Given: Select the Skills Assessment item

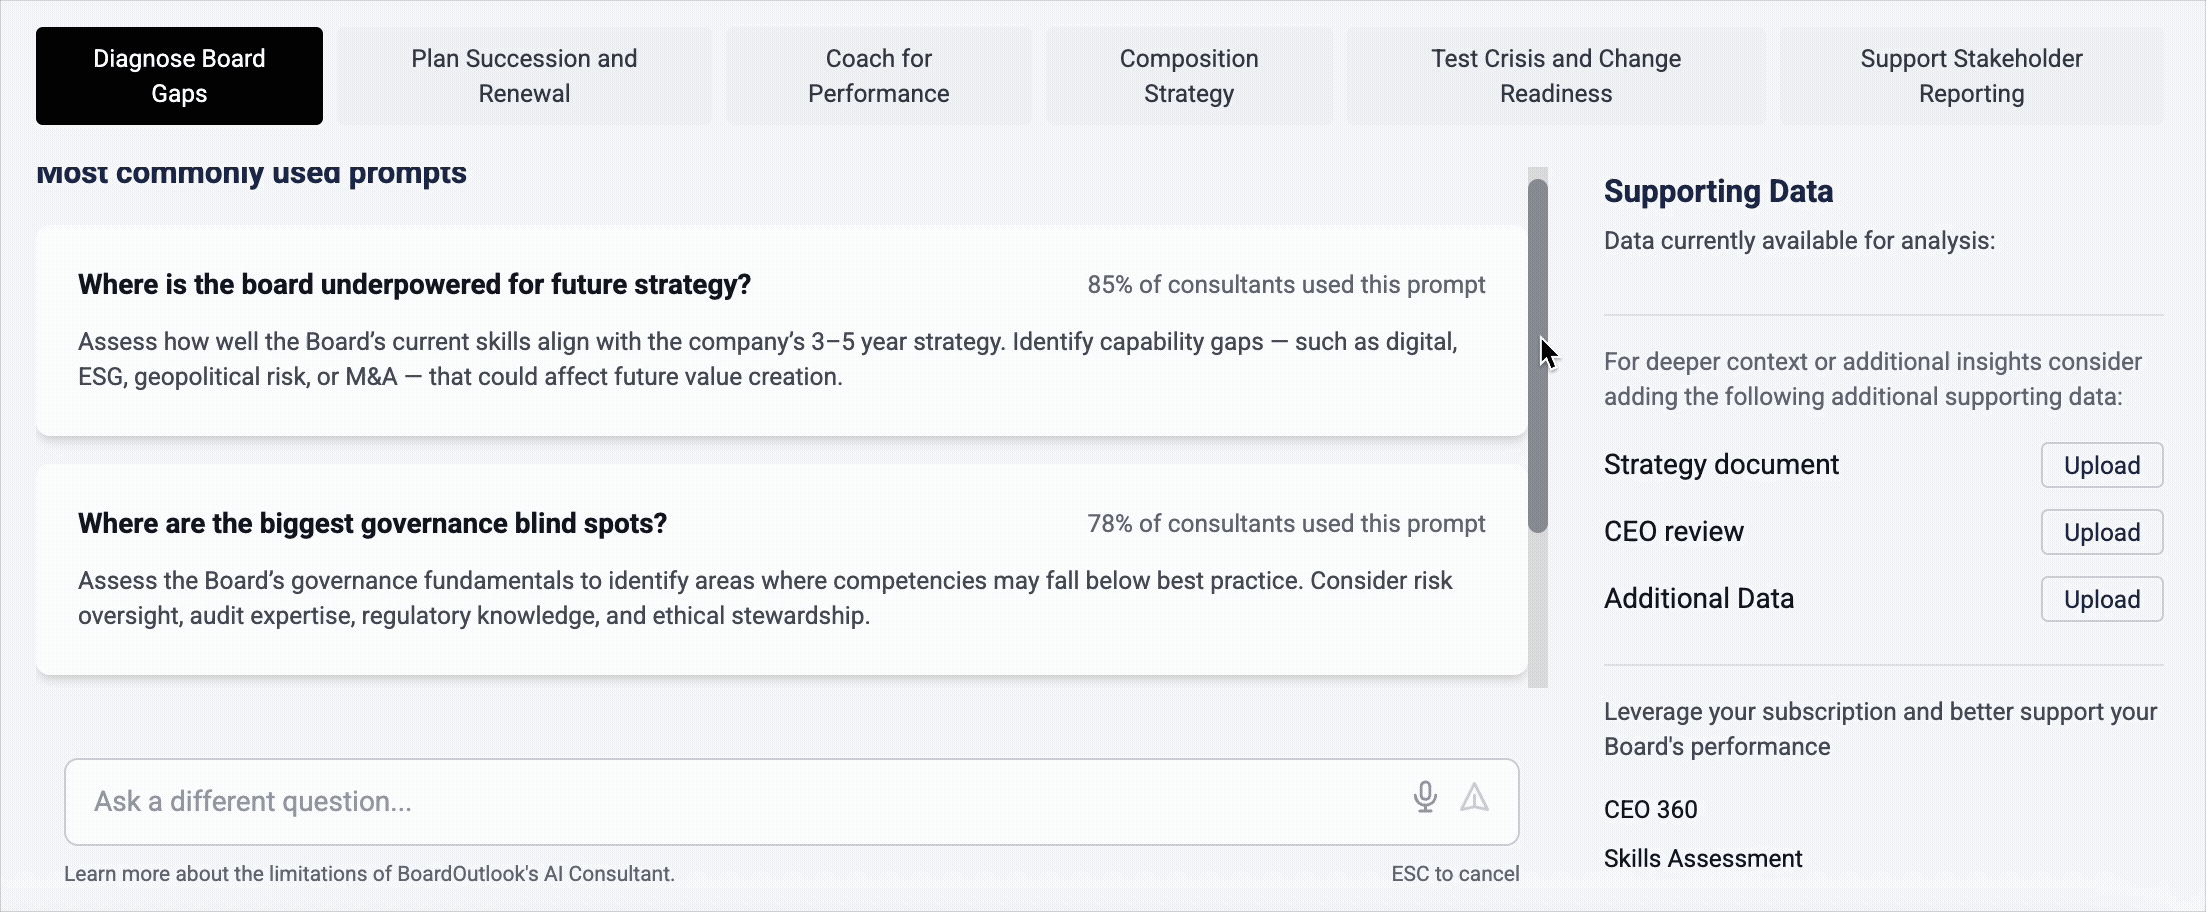Looking at the screenshot, I should point(1702,858).
